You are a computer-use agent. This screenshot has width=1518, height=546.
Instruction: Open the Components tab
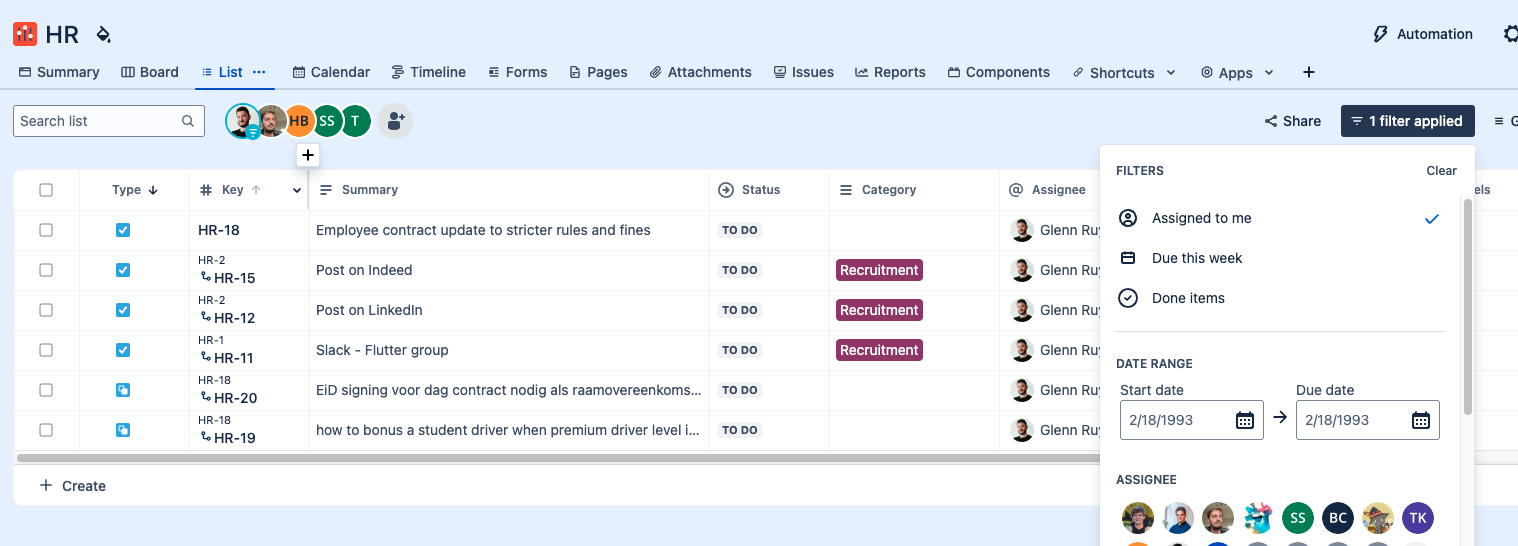pos(998,72)
